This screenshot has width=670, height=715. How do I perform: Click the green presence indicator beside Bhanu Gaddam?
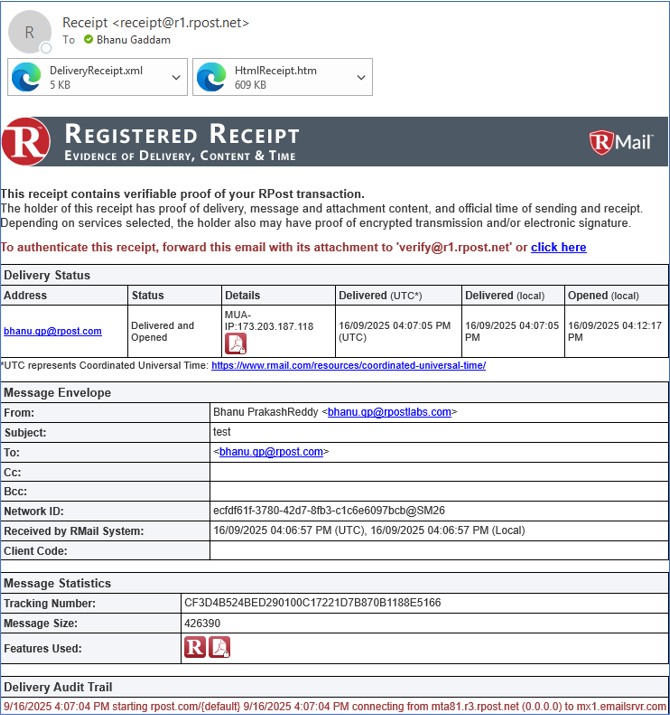click(88, 40)
